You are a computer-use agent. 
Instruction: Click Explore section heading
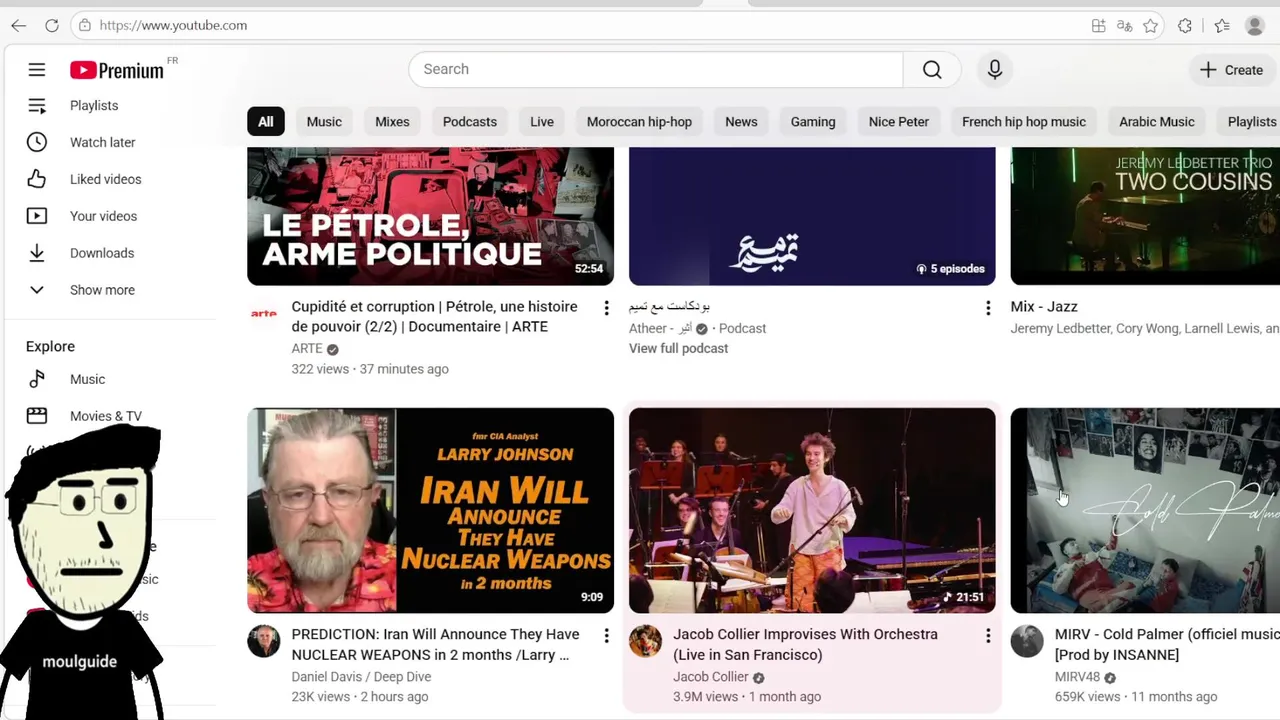click(50, 347)
